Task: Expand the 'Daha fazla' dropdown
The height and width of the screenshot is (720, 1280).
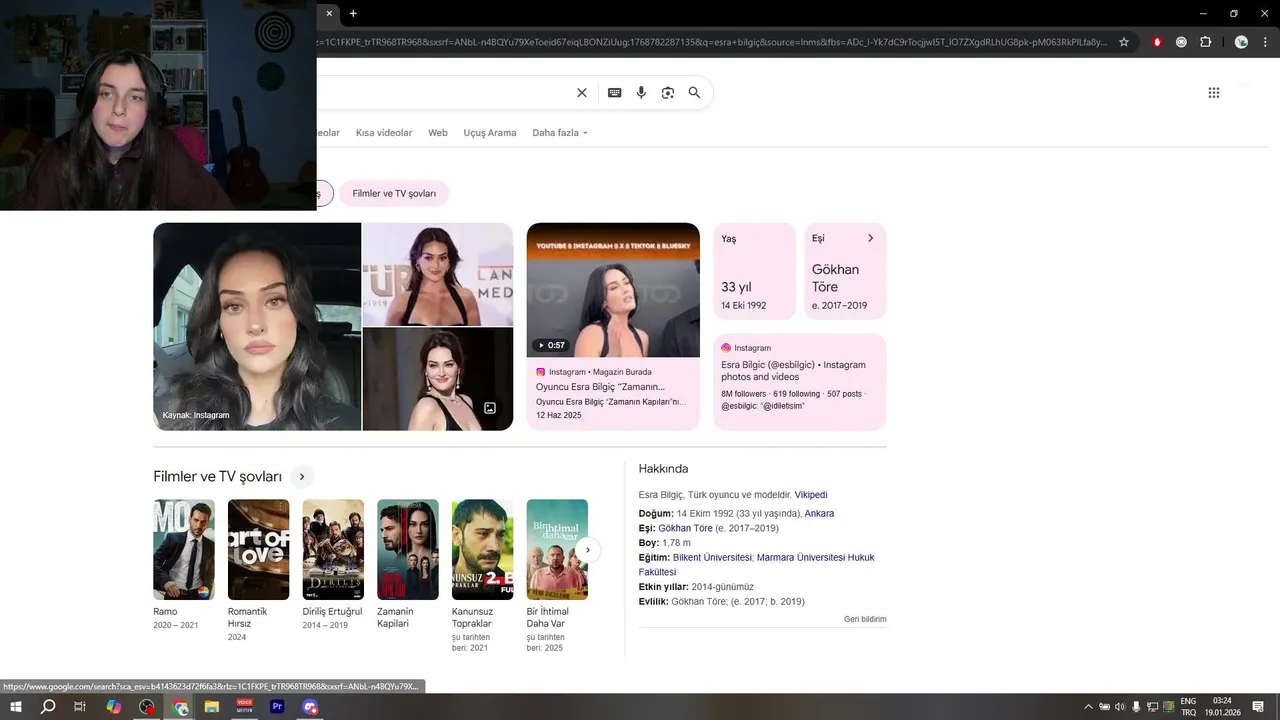Action: pos(560,133)
